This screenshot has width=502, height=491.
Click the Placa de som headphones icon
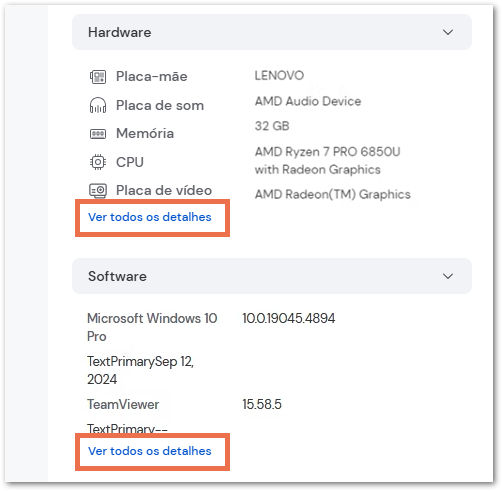(x=98, y=105)
